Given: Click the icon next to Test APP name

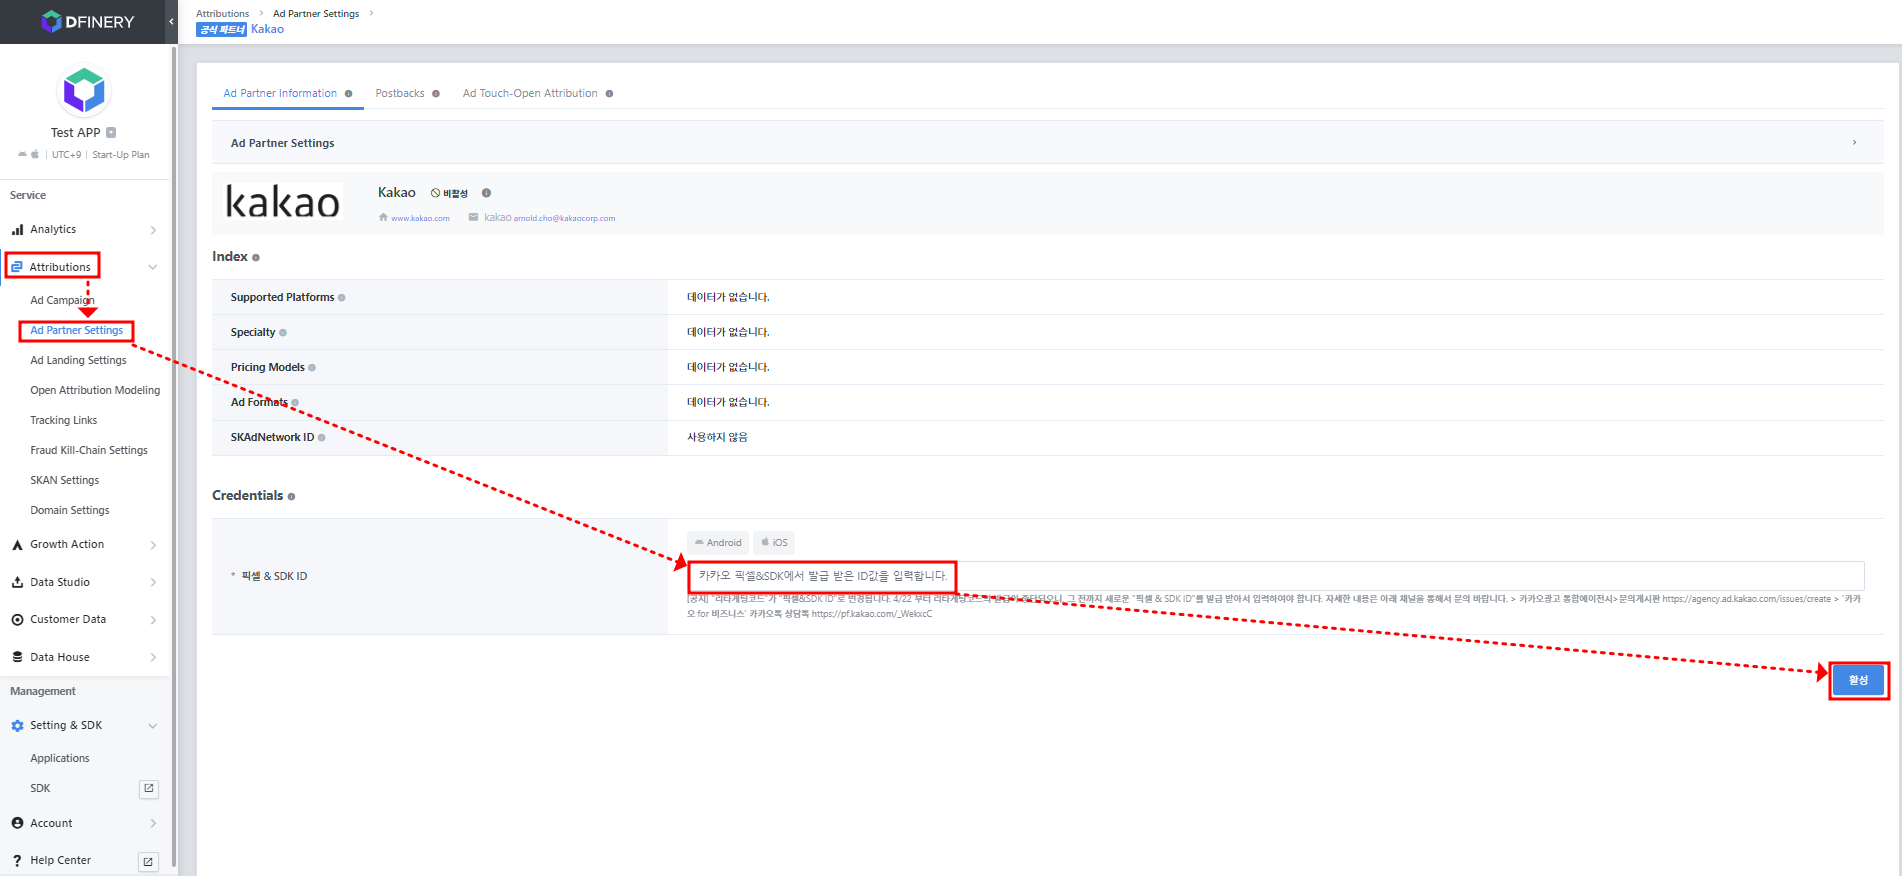Looking at the screenshot, I should click(x=111, y=132).
